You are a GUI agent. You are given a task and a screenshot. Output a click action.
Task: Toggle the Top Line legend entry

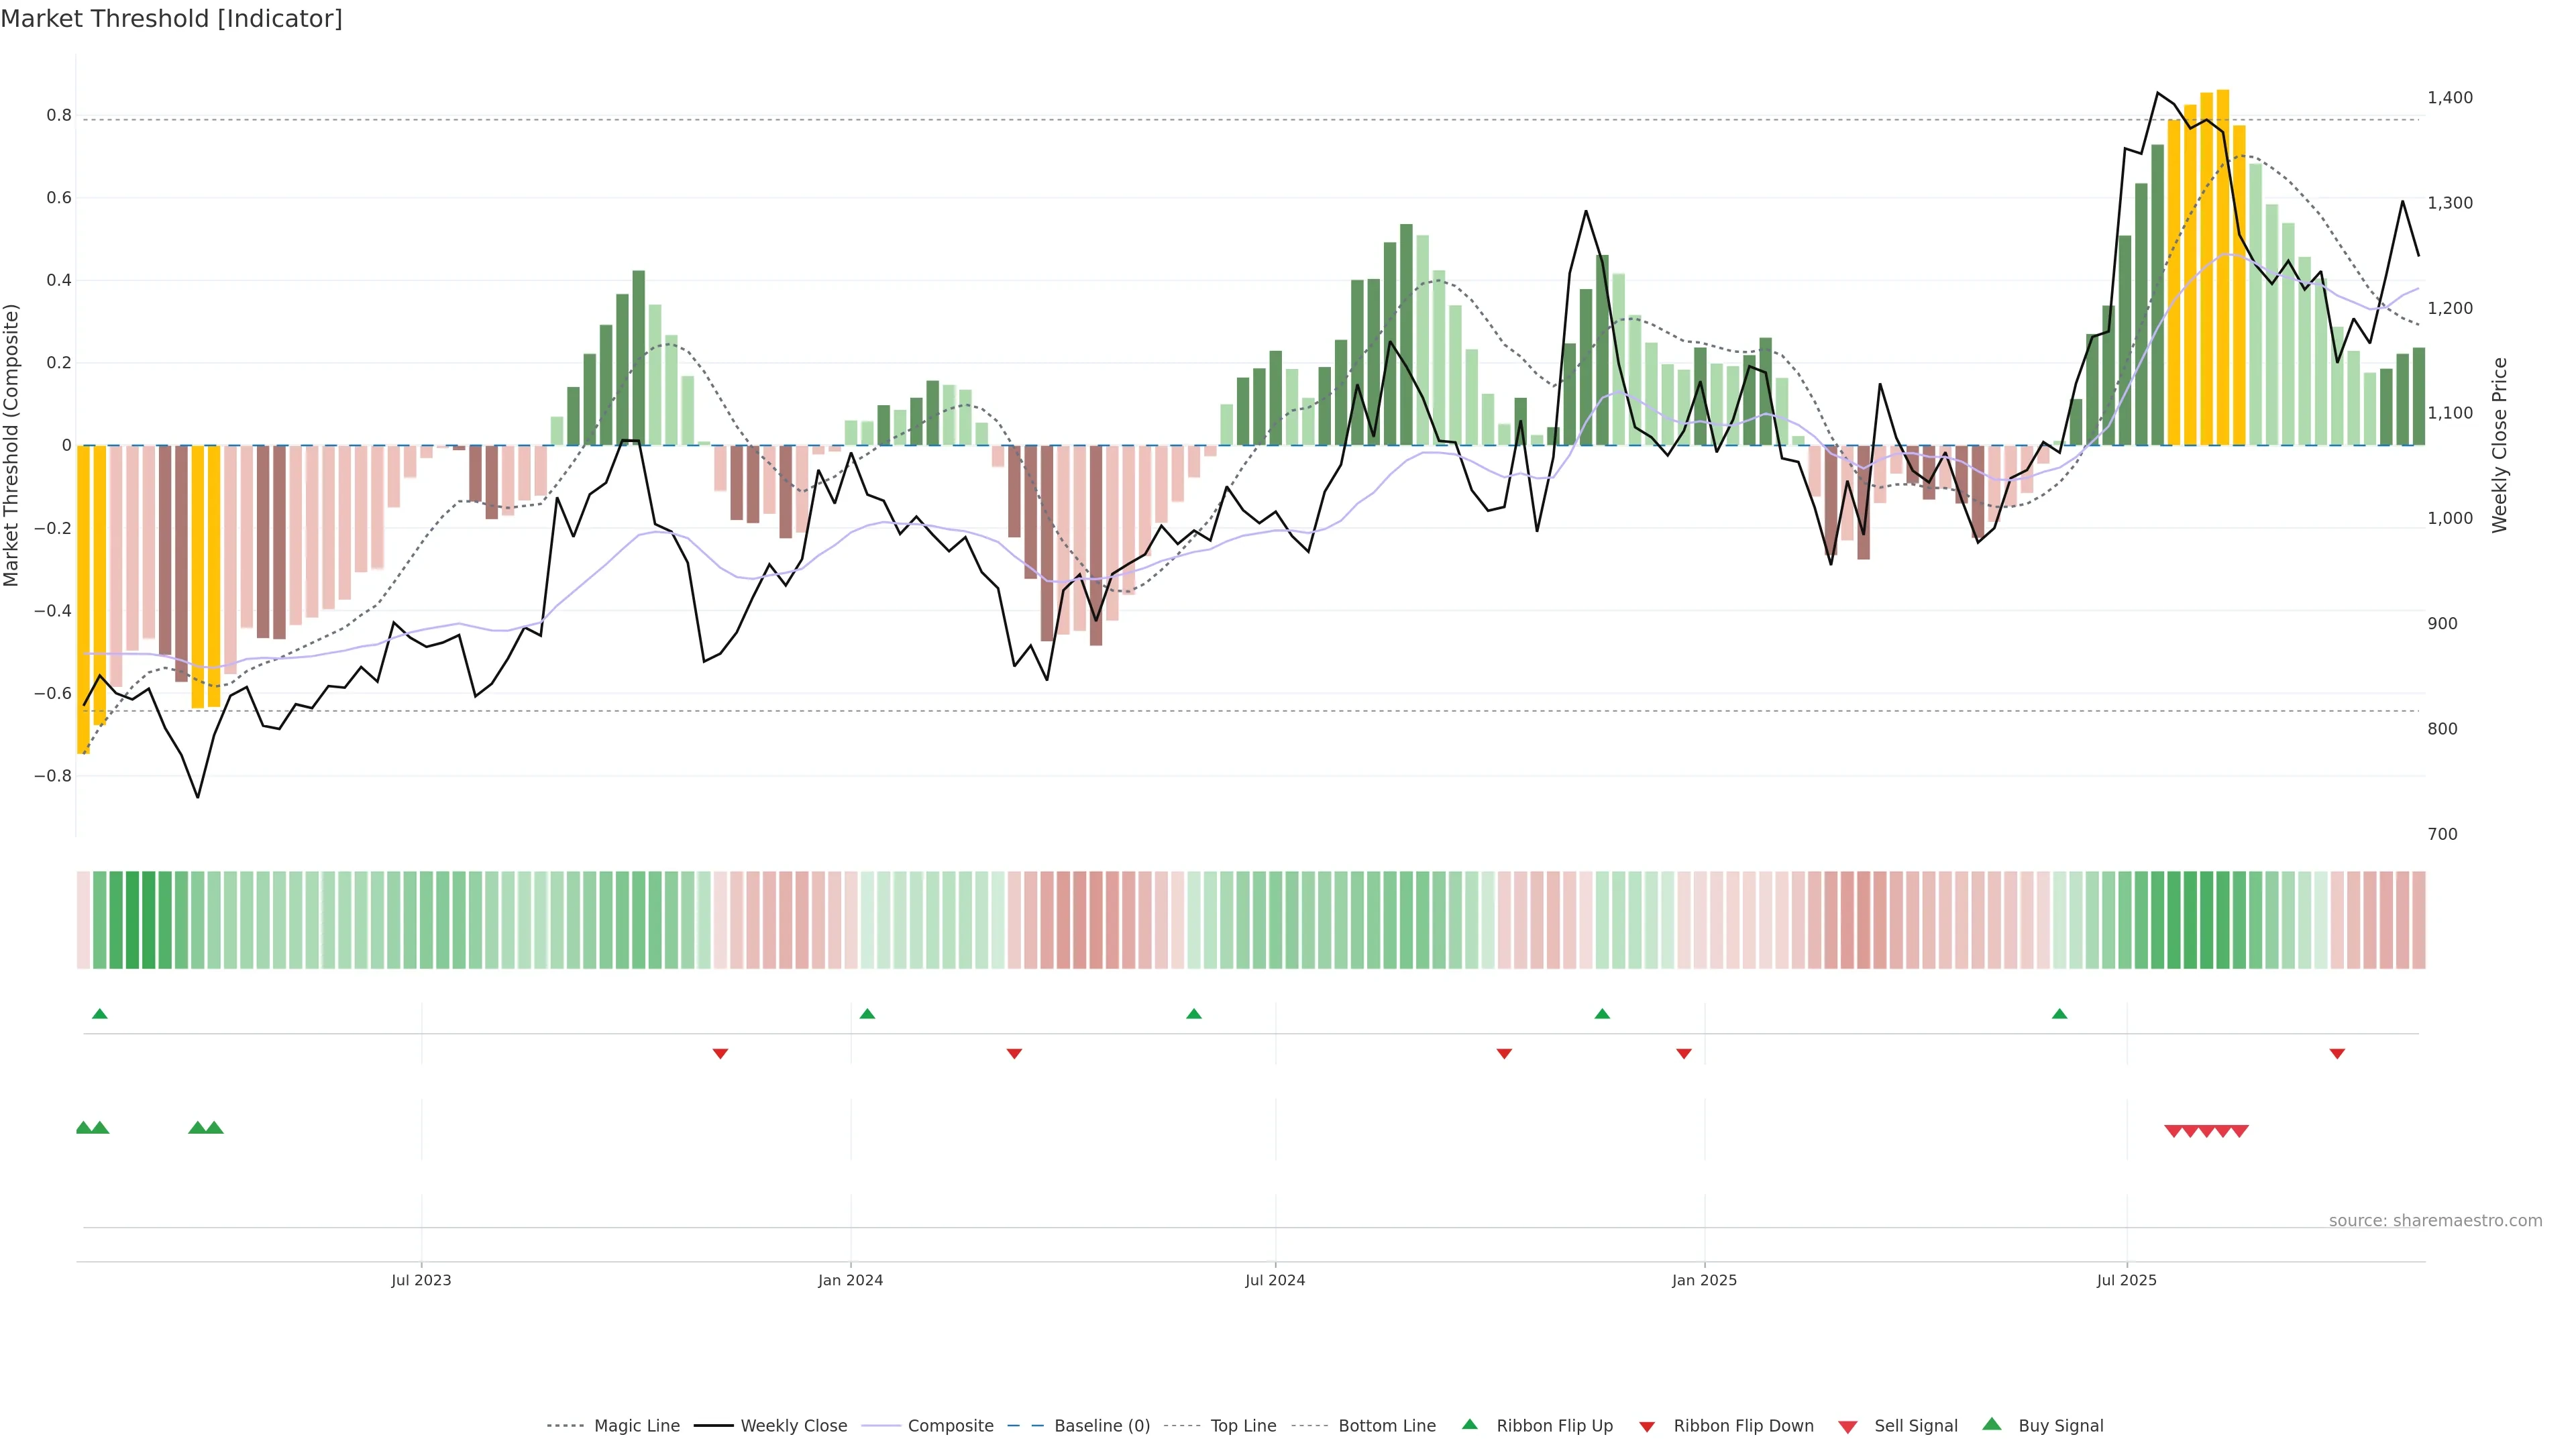click(1243, 1426)
